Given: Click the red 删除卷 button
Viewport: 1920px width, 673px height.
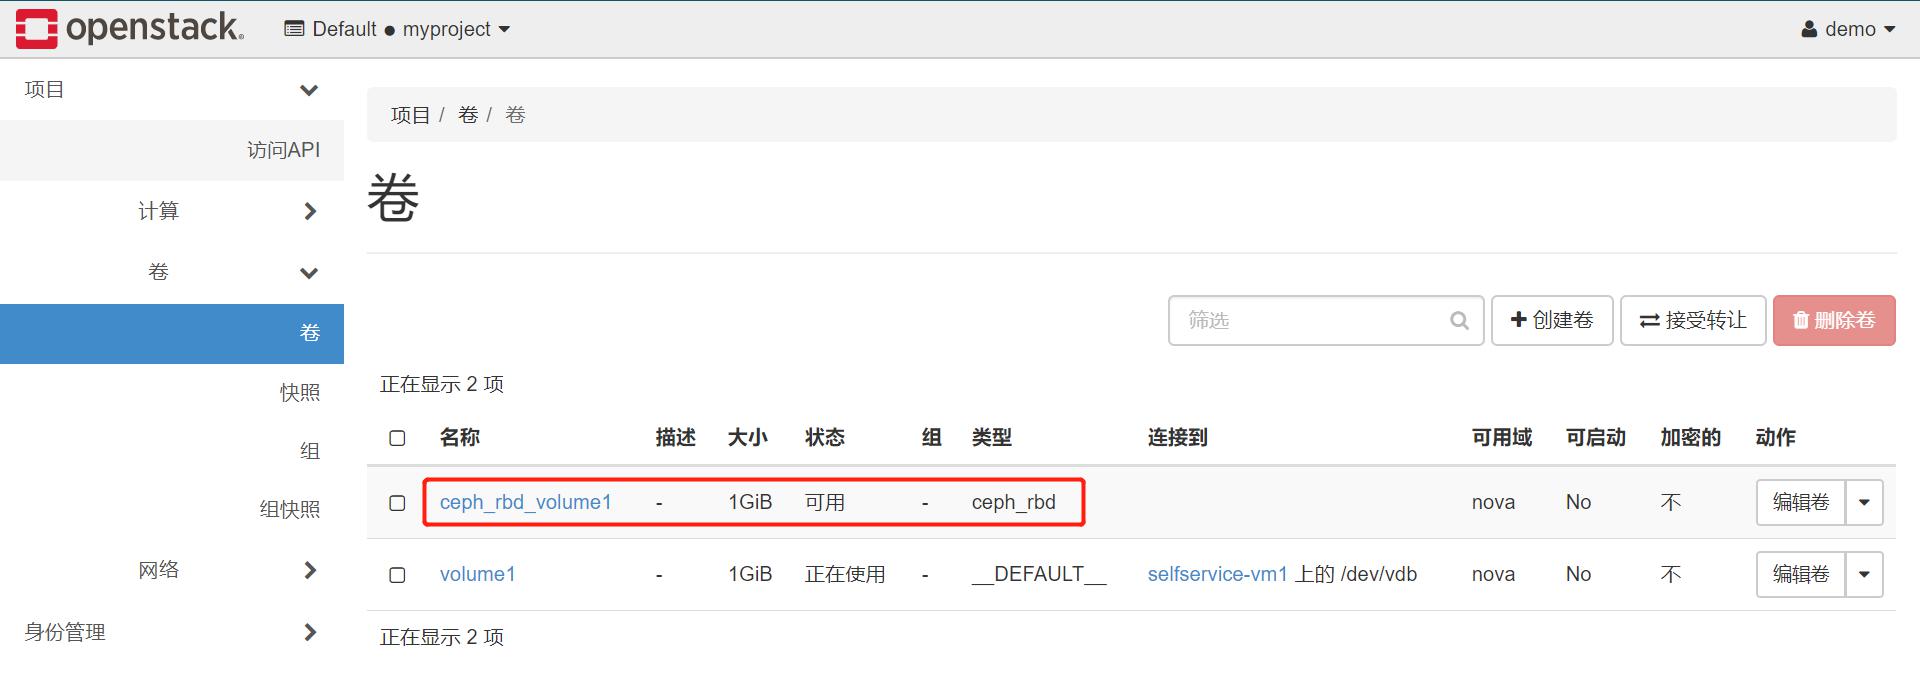Looking at the screenshot, I should pyautogui.click(x=1834, y=320).
